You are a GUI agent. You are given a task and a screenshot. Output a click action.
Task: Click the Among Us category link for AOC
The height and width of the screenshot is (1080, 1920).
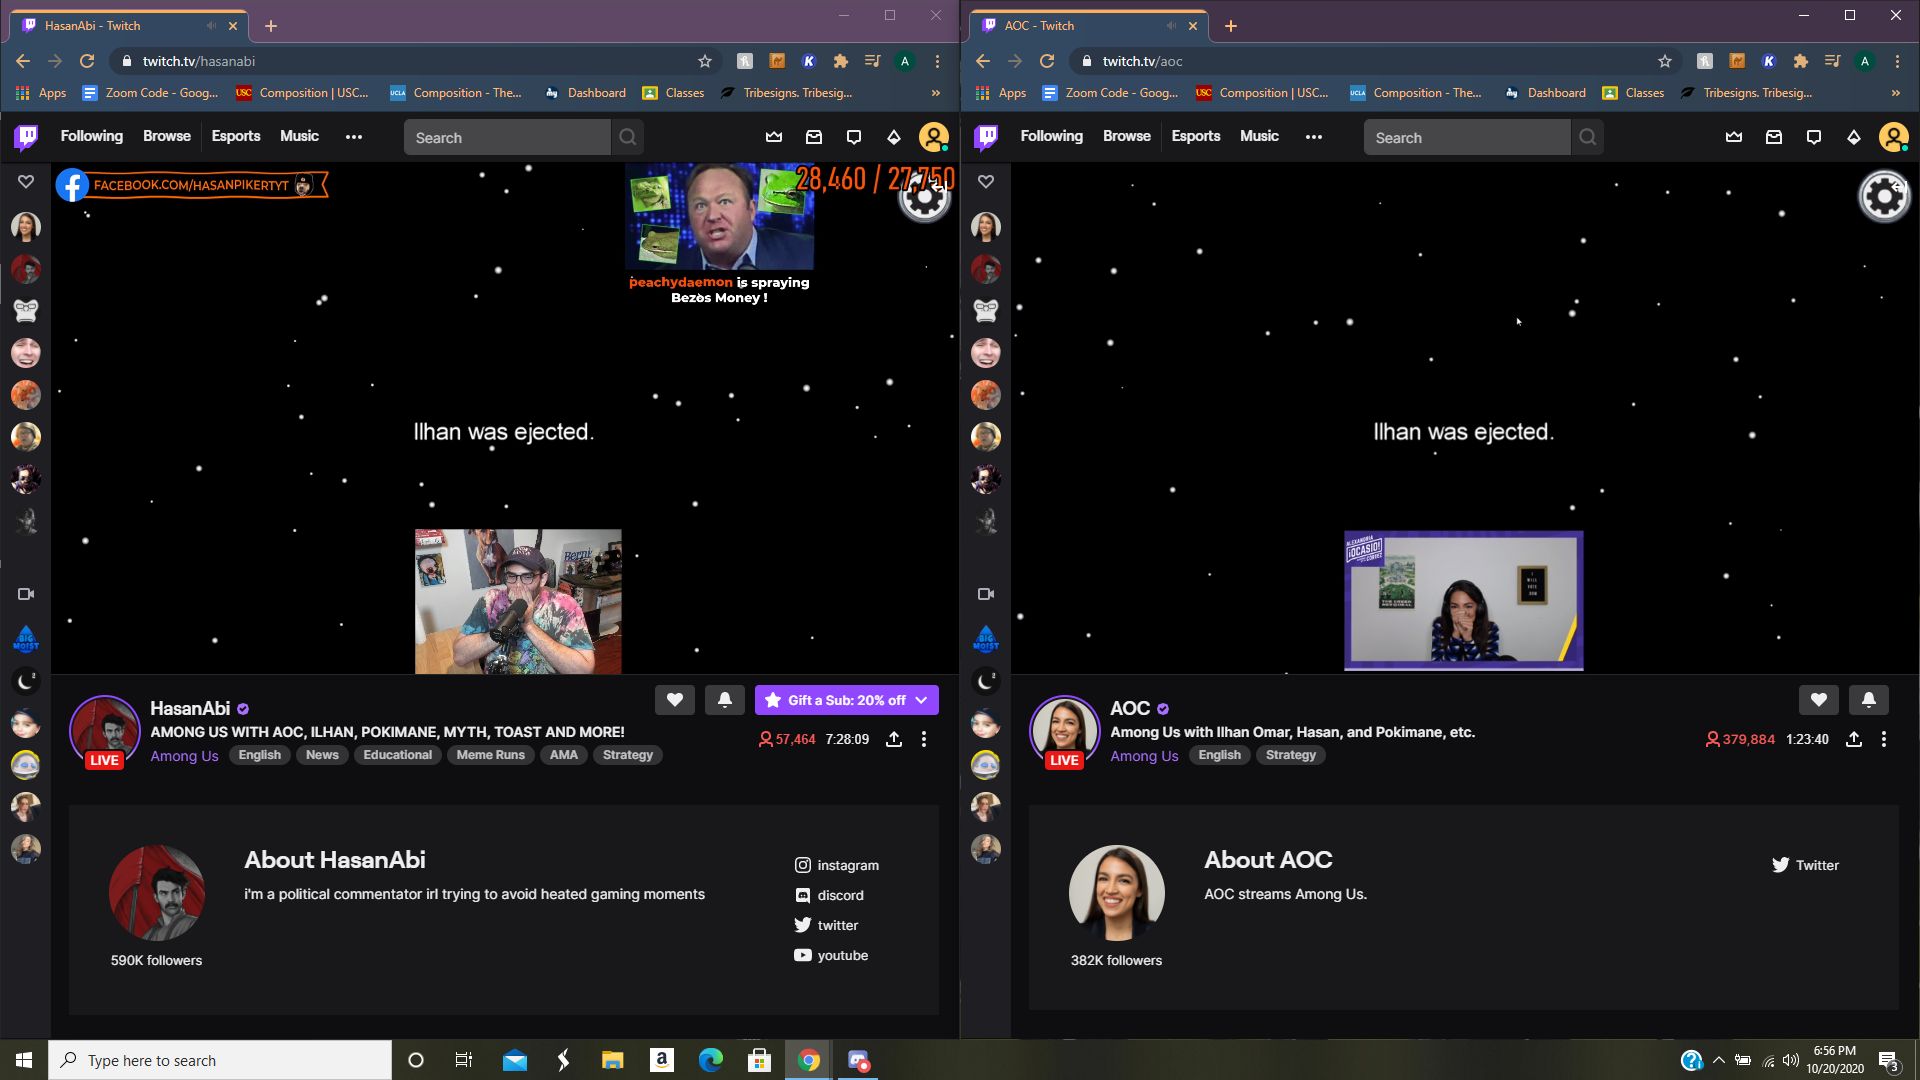pyautogui.click(x=1144, y=756)
